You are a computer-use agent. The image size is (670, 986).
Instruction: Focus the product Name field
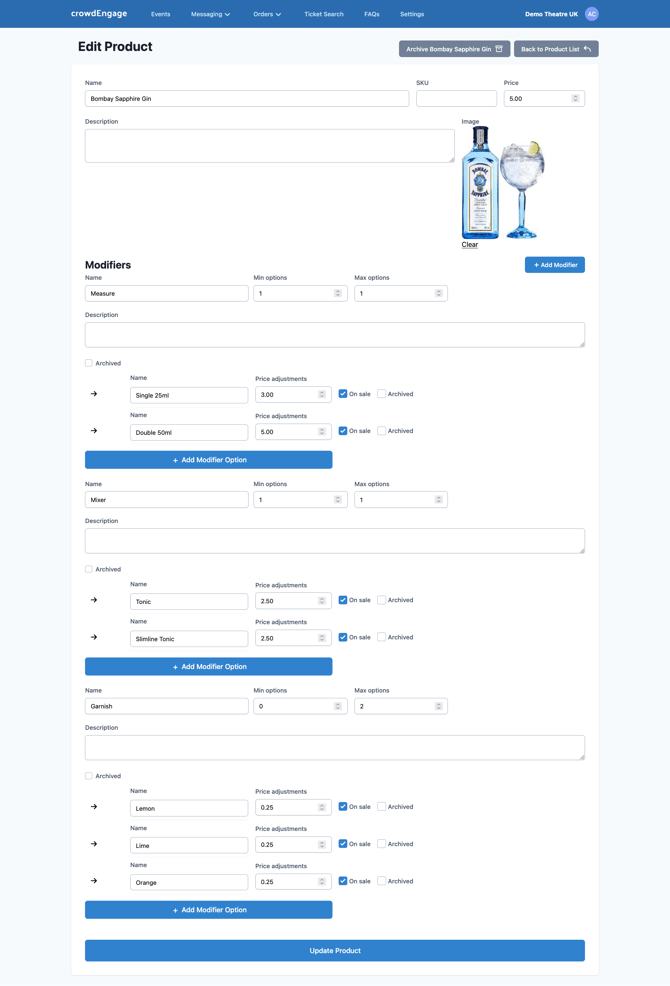(247, 98)
